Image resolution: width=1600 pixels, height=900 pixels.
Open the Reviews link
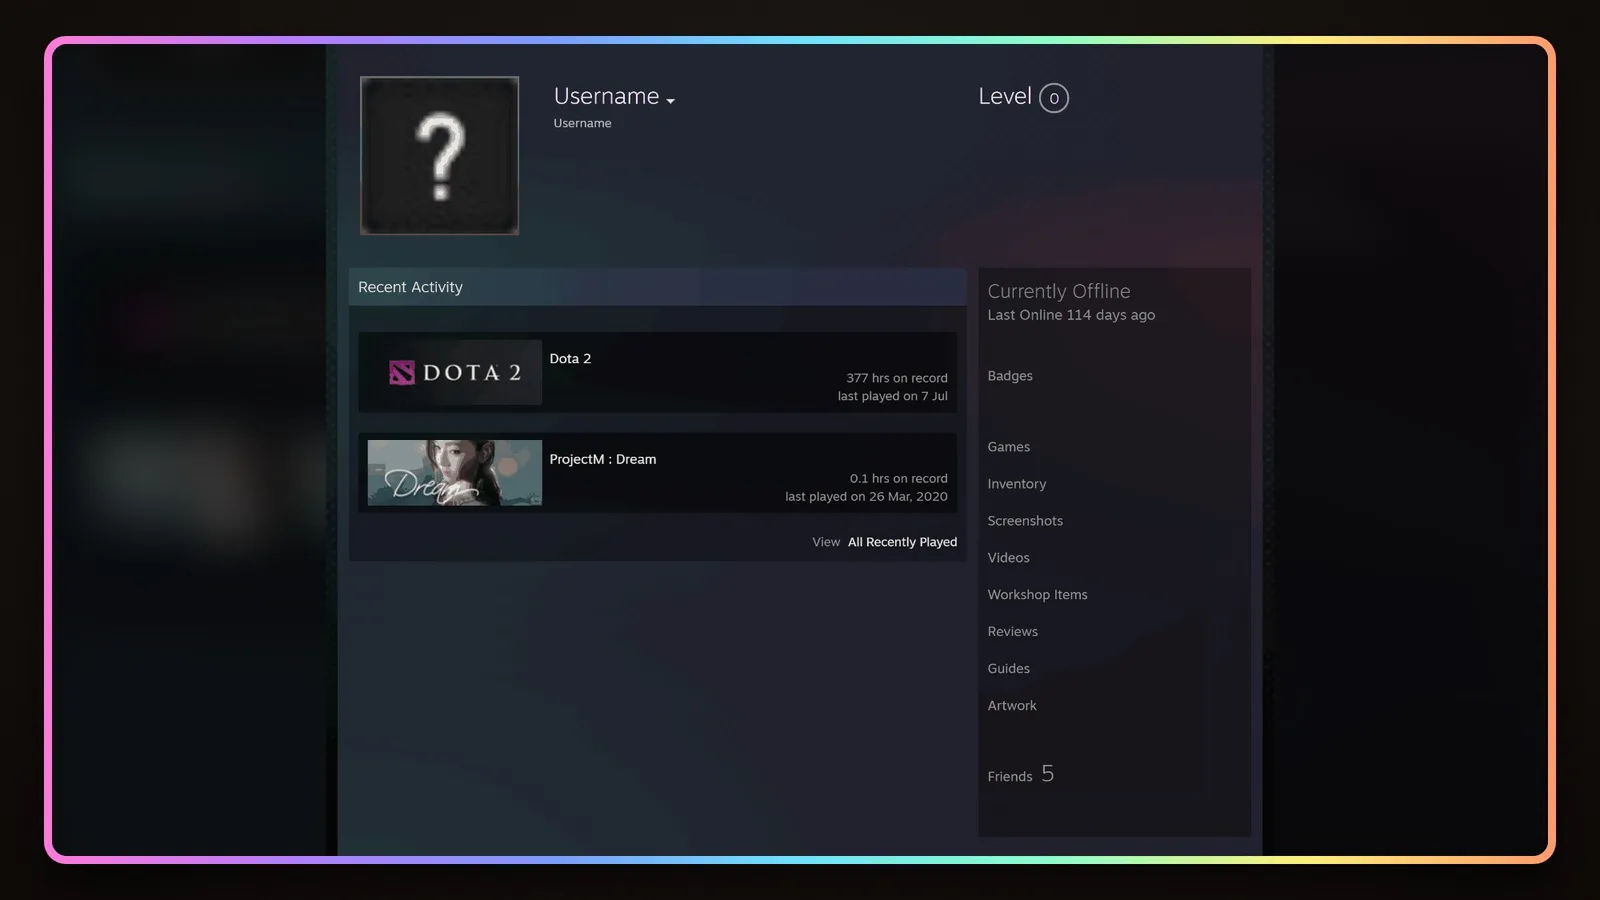(x=1012, y=632)
